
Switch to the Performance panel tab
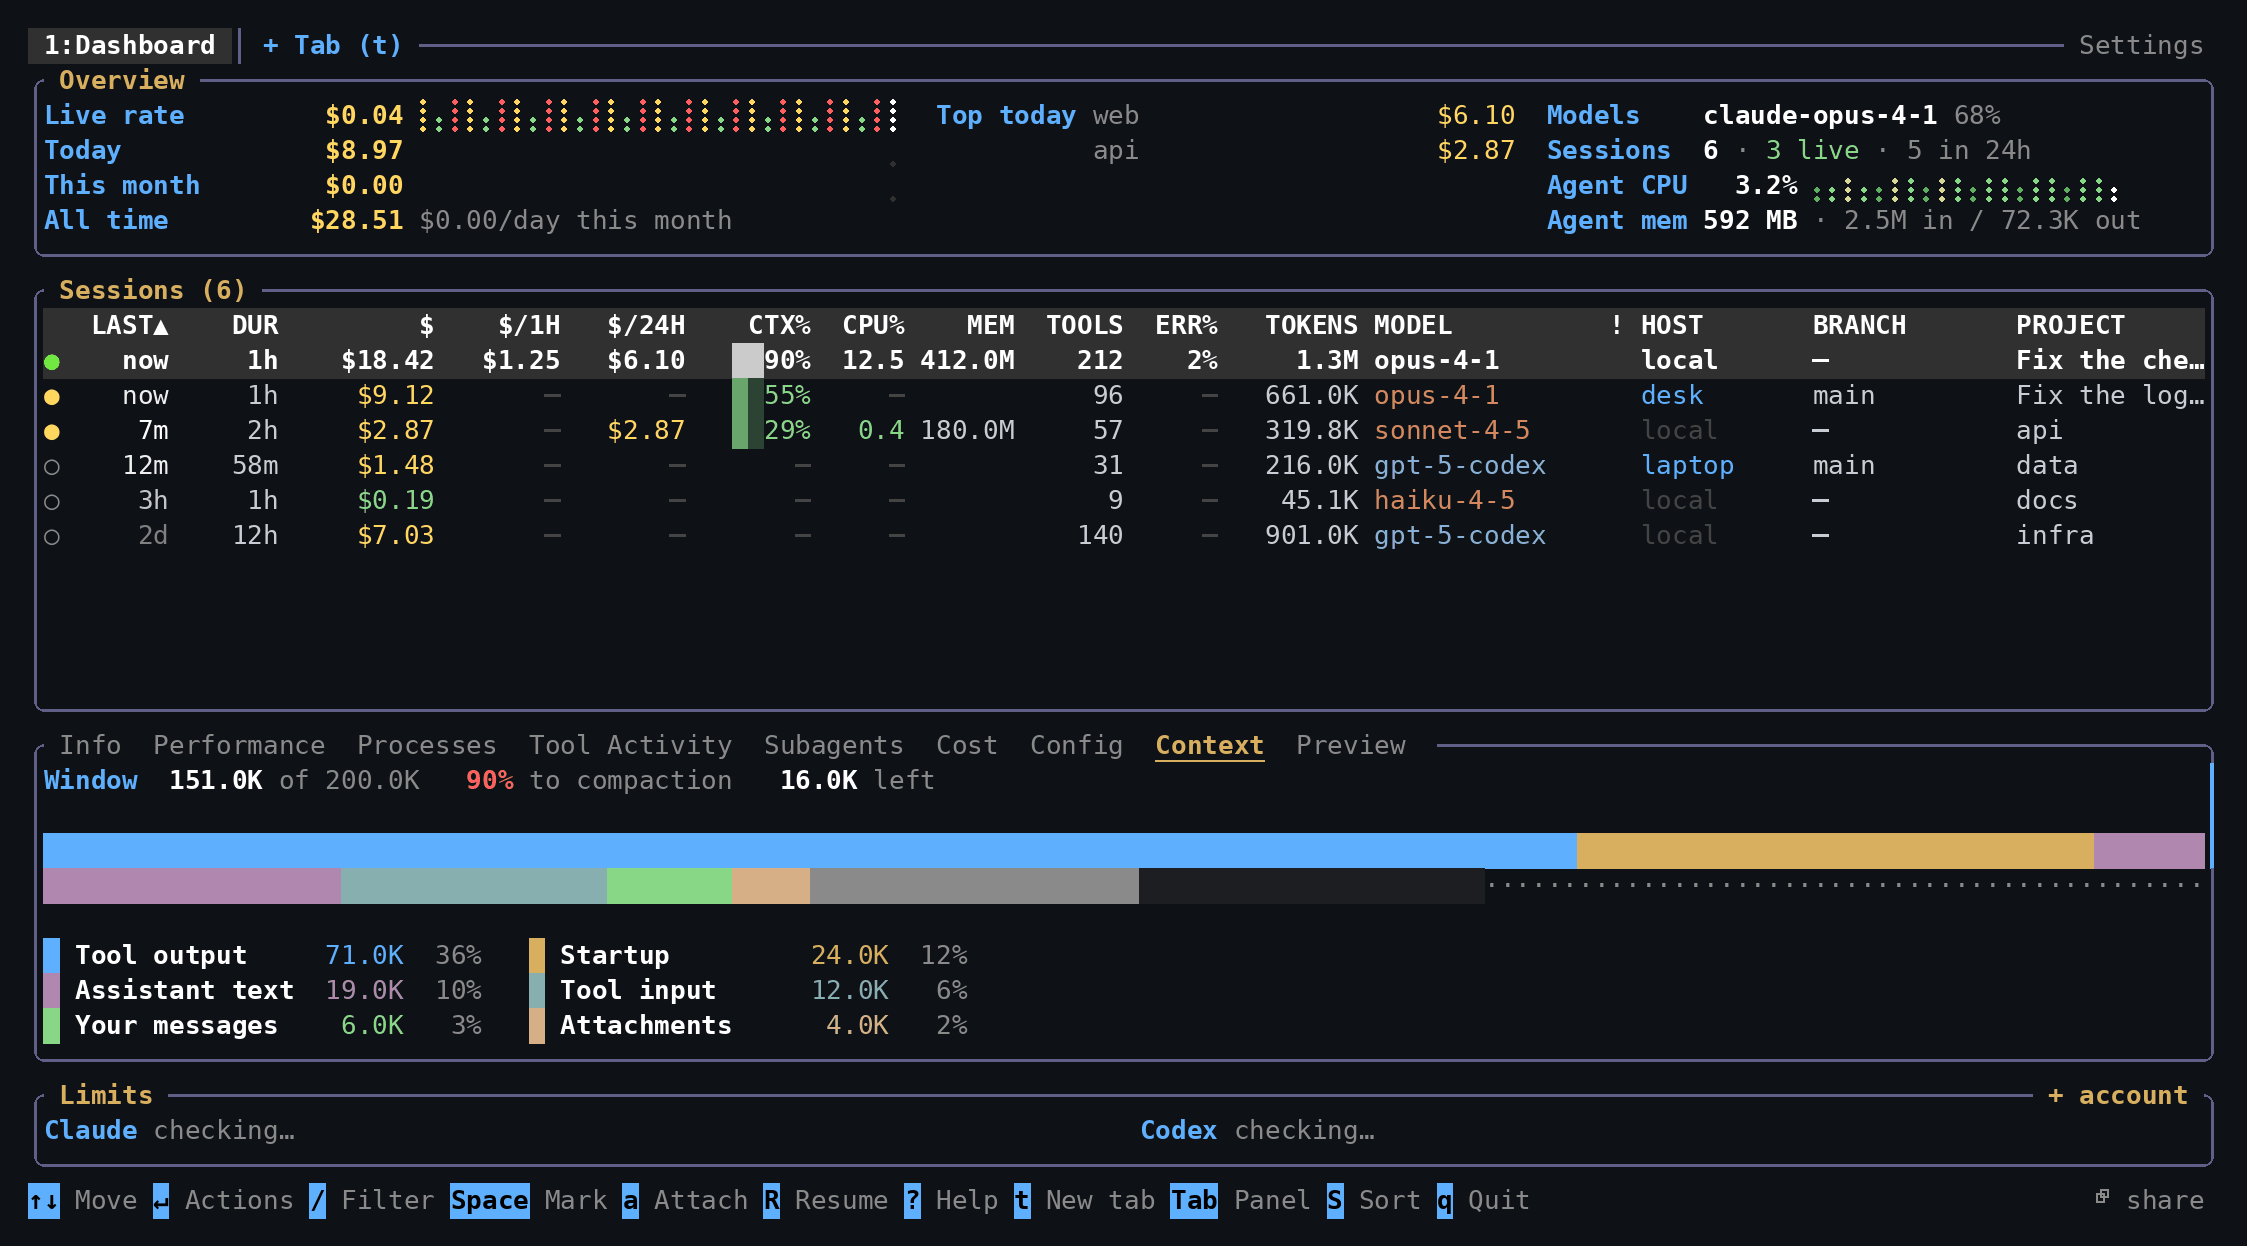point(239,746)
